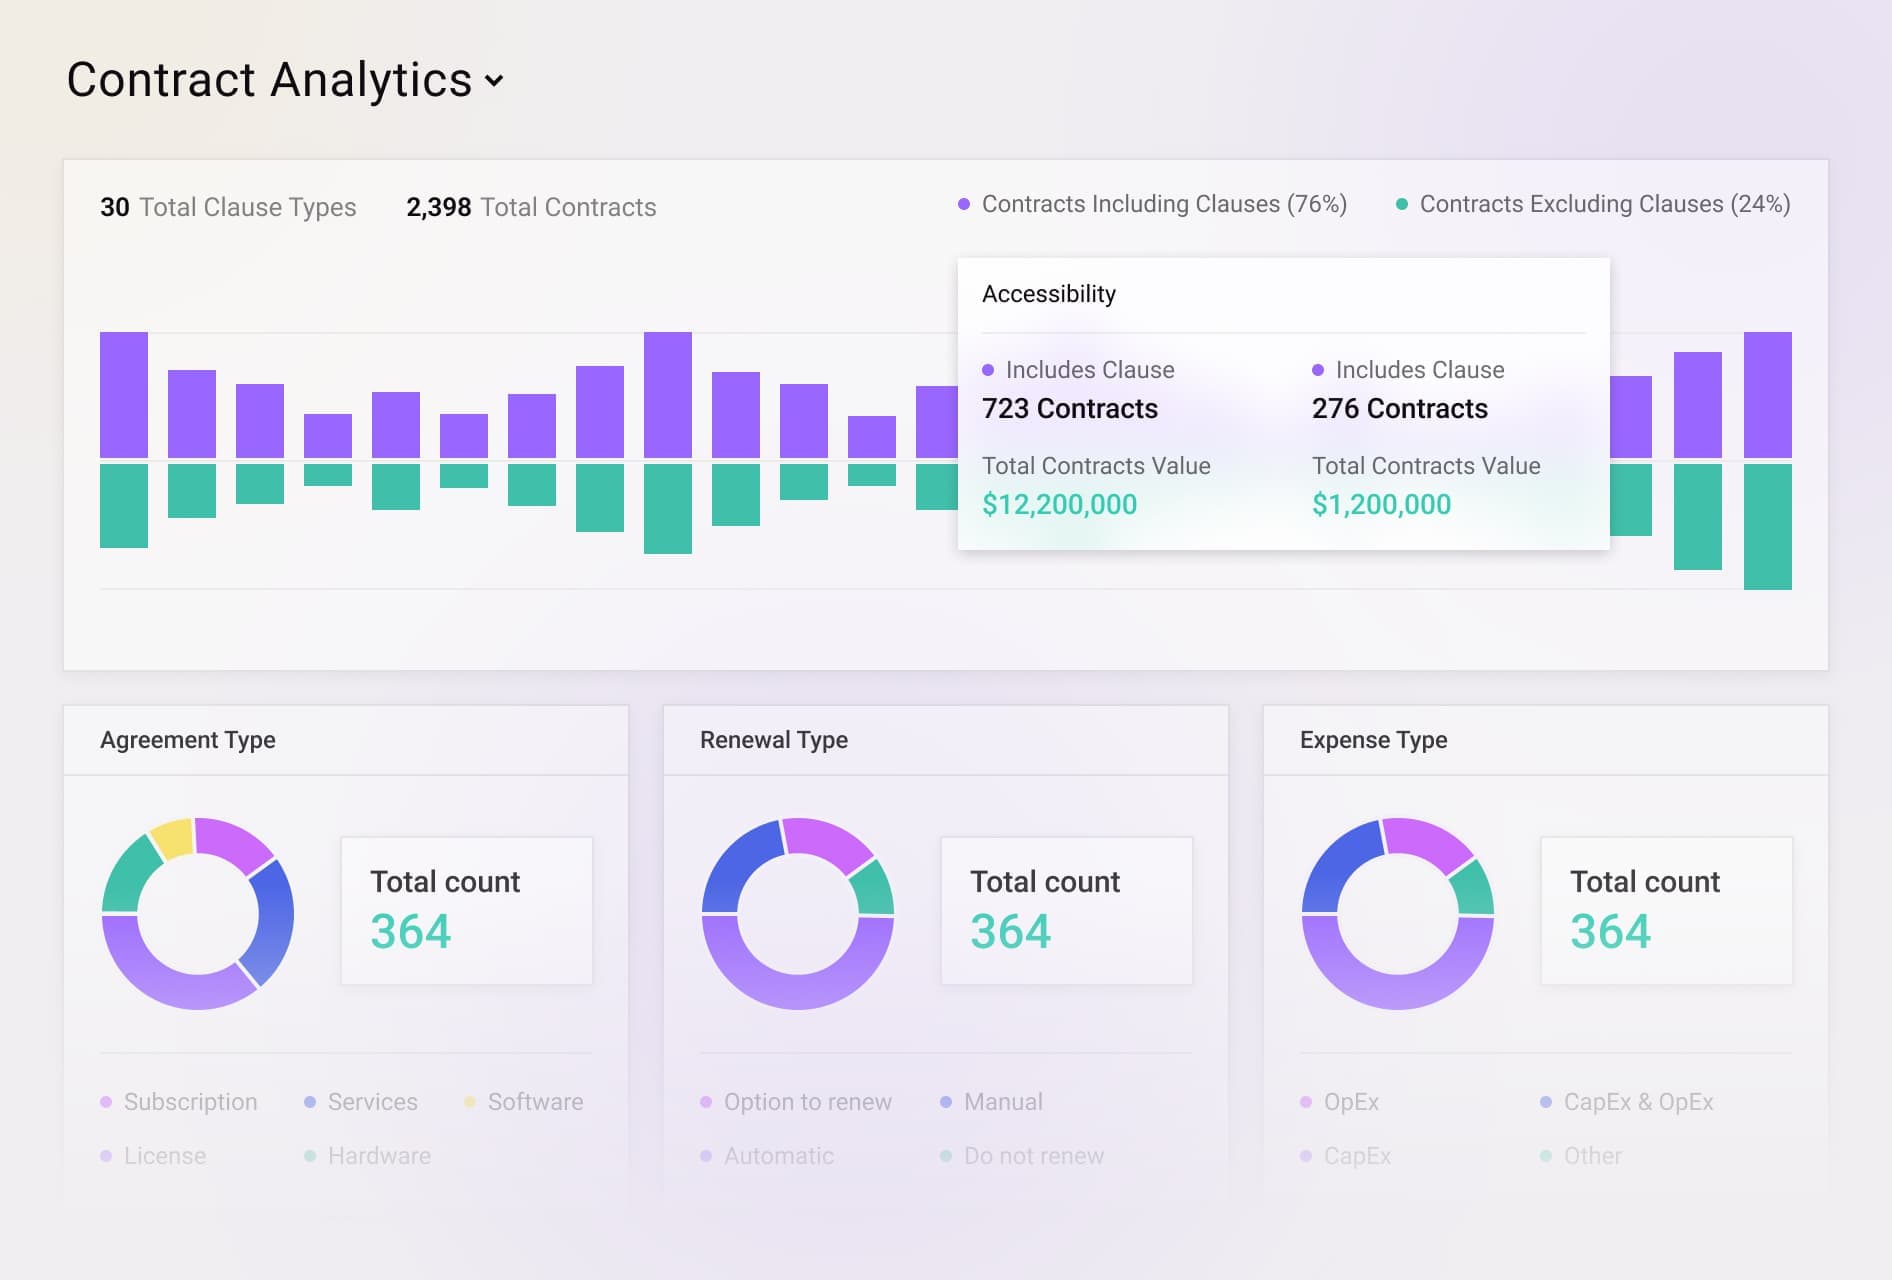Toggle the Manual legend item
Viewport: 1892px width, 1280px height.
[x=992, y=1102]
